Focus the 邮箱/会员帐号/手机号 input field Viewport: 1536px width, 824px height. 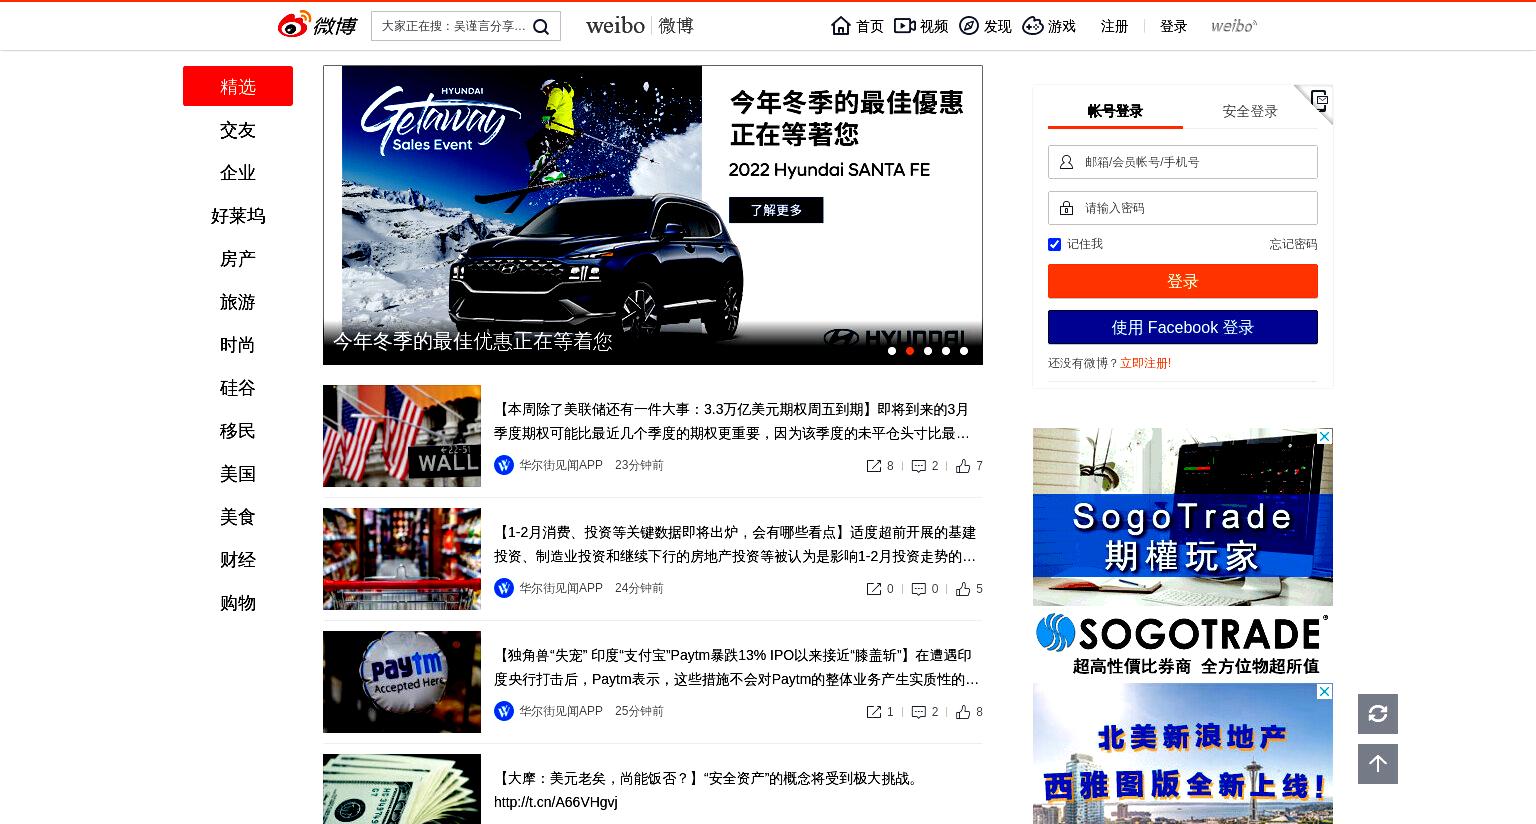coord(1183,162)
